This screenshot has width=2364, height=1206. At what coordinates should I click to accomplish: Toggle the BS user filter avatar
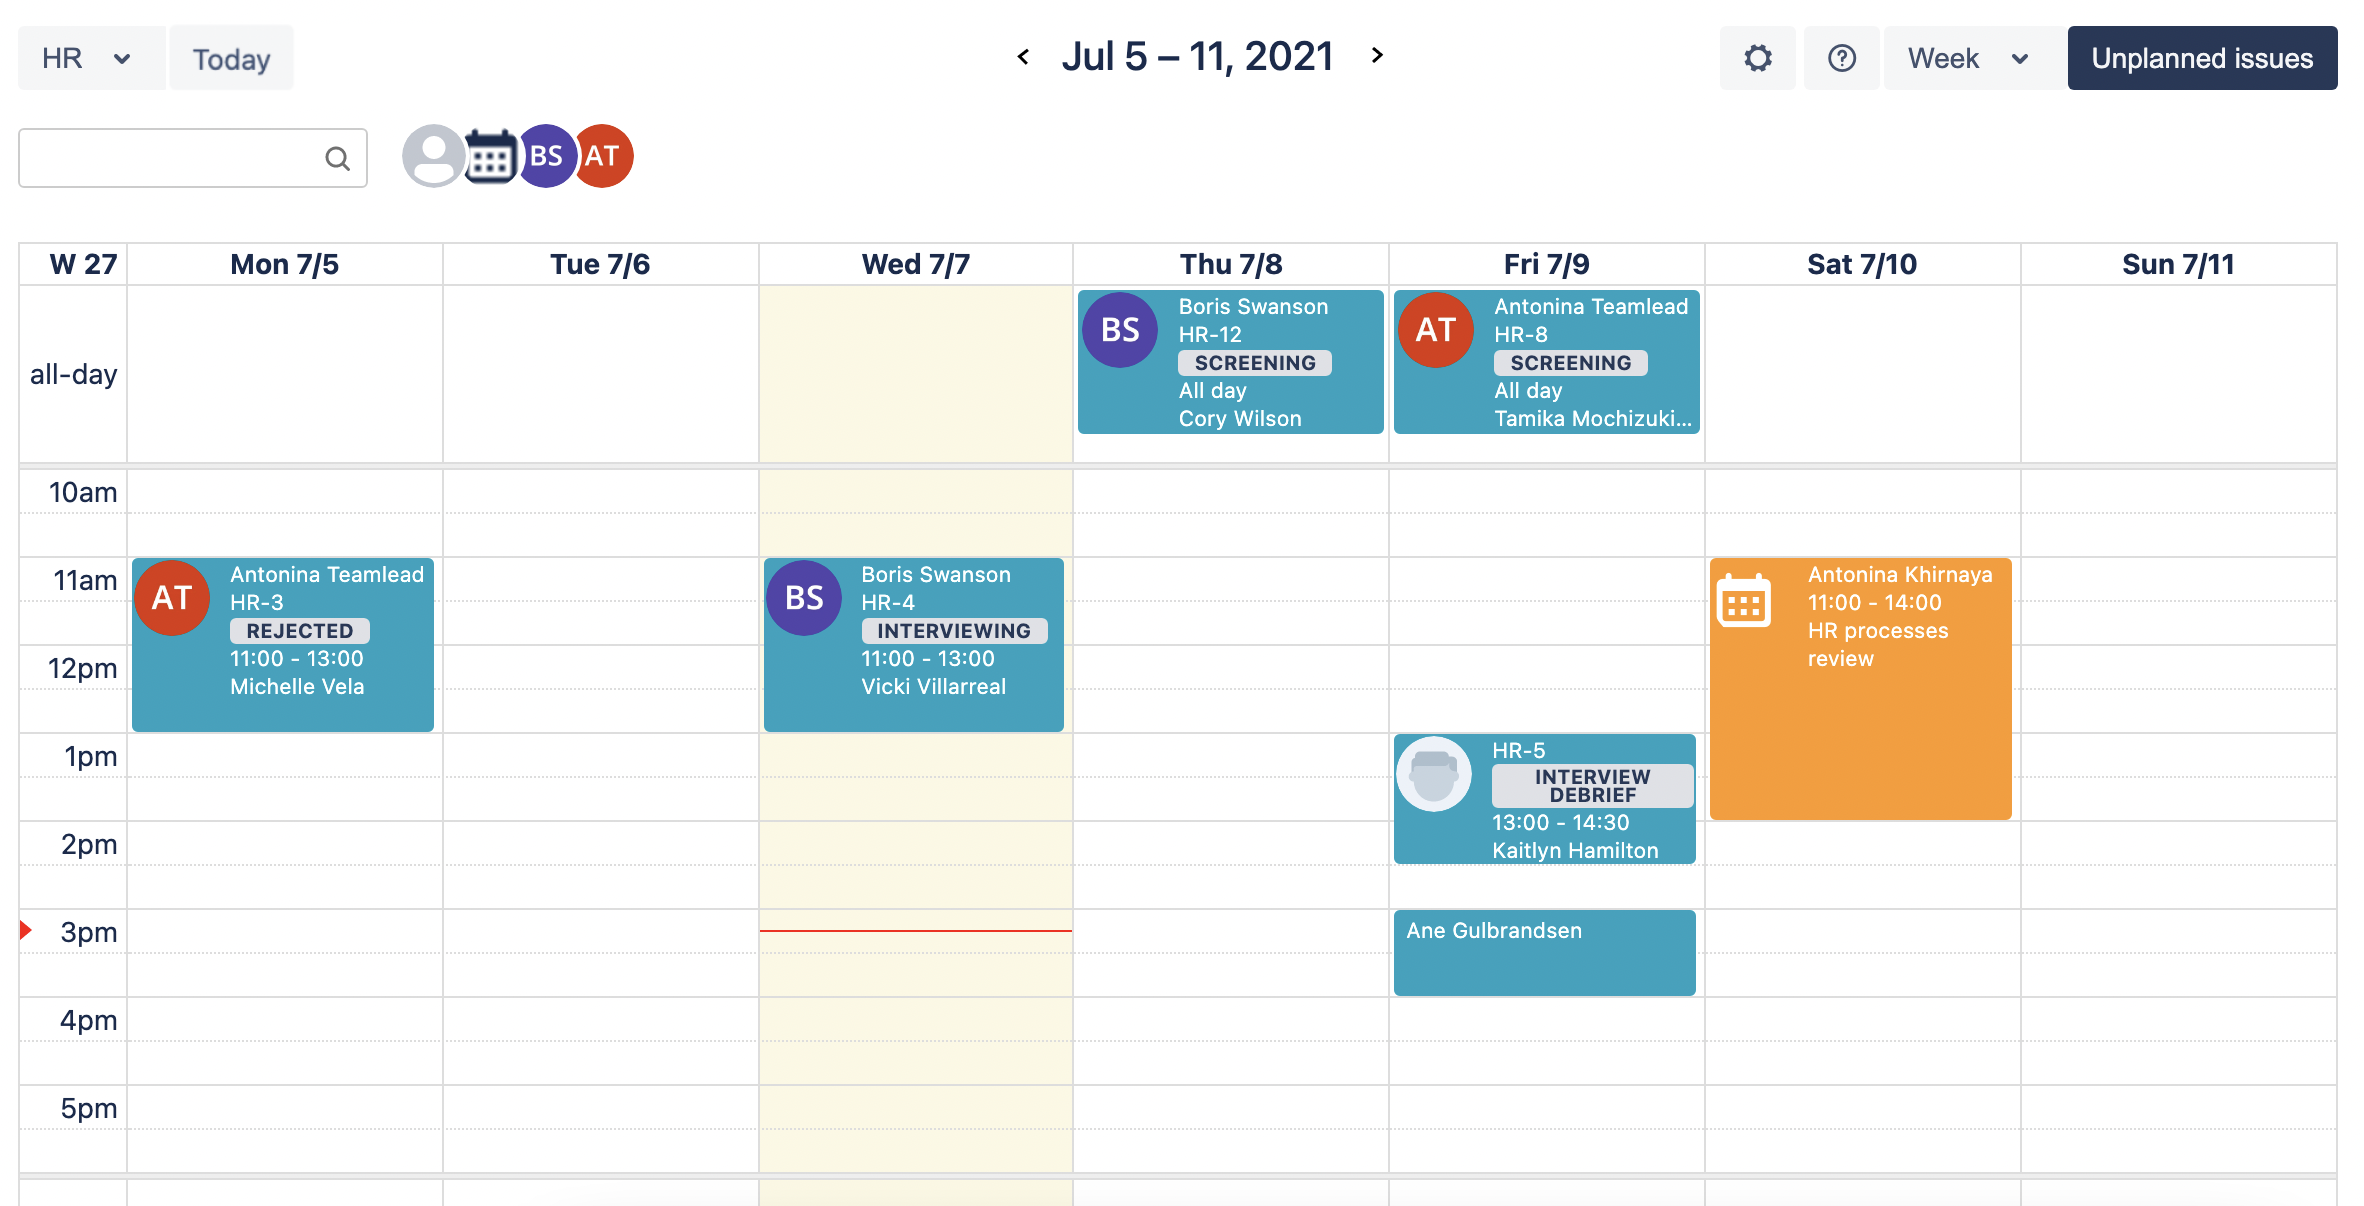(x=546, y=156)
